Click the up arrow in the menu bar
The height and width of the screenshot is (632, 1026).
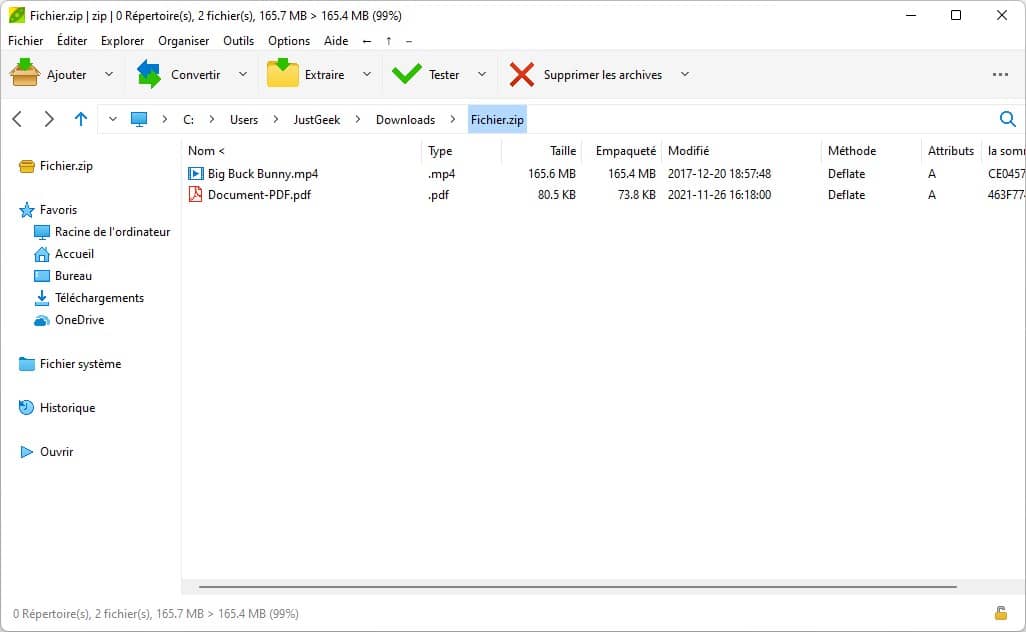tap(389, 41)
